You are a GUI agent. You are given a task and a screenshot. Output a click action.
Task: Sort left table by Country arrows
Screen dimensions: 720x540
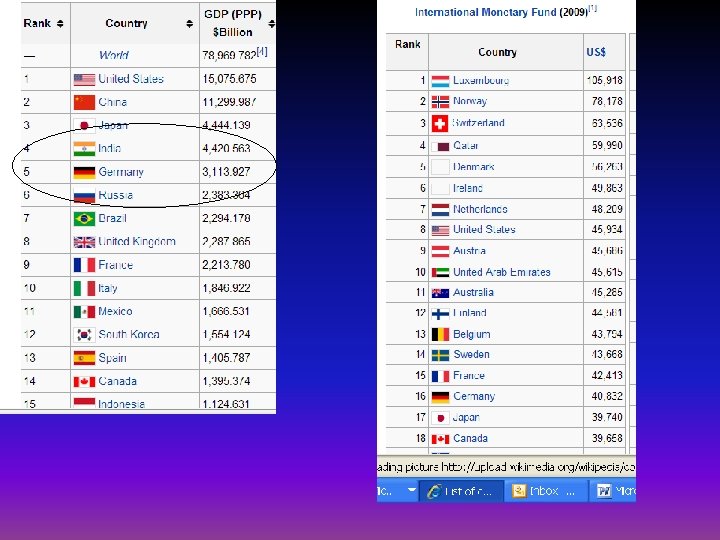189,23
